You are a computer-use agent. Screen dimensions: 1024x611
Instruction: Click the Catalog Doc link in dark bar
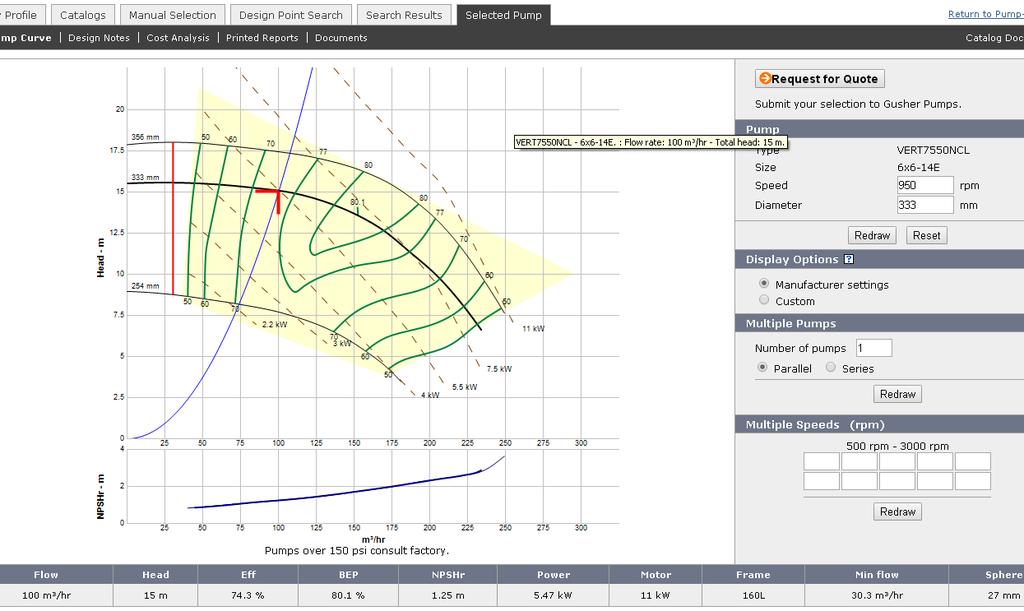pos(994,38)
